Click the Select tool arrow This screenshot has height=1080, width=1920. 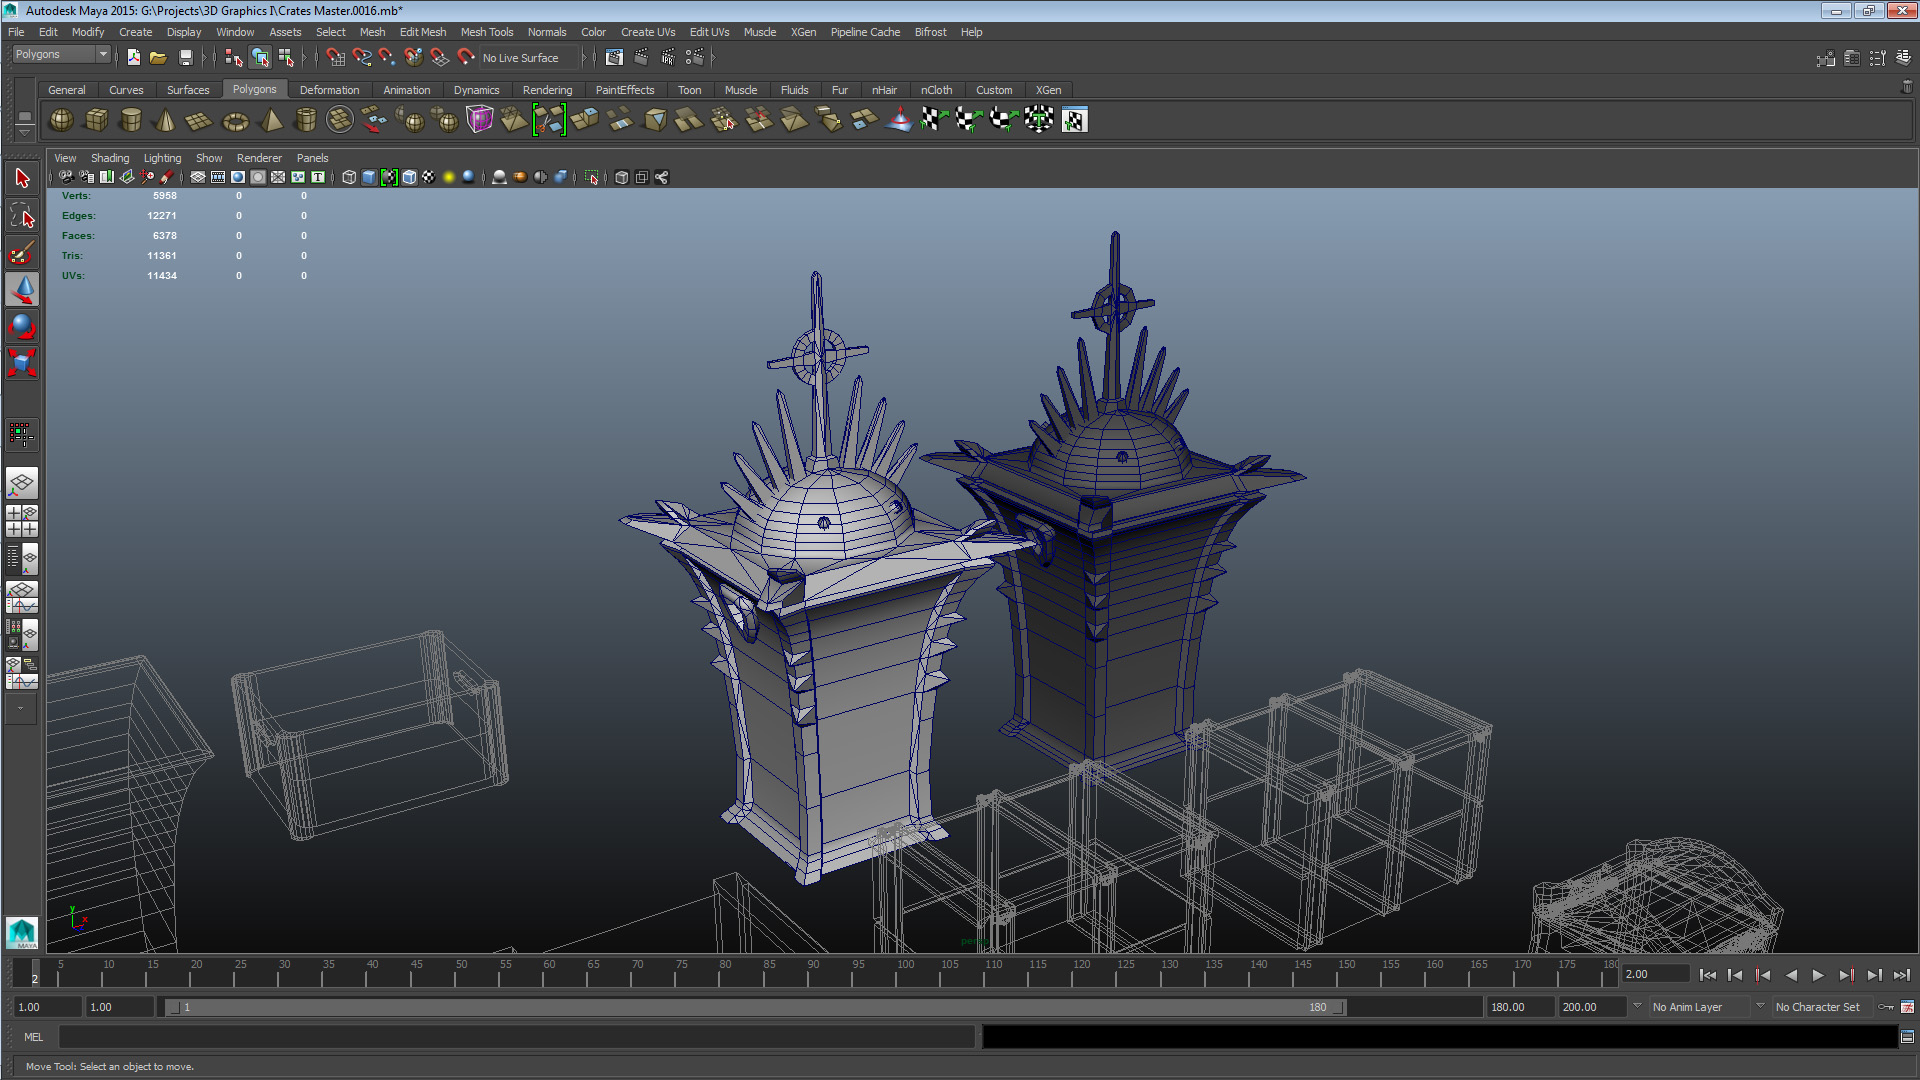(x=22, y=179)
